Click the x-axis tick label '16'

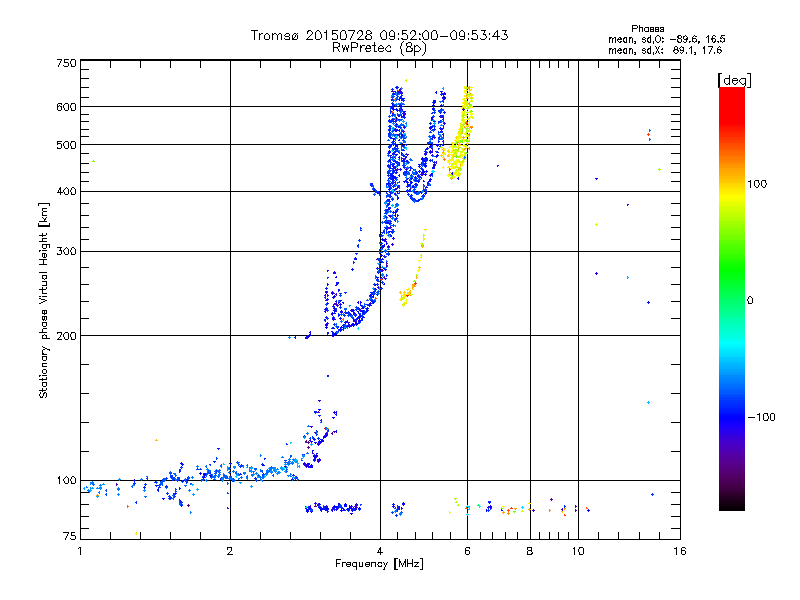pos(680,551)
